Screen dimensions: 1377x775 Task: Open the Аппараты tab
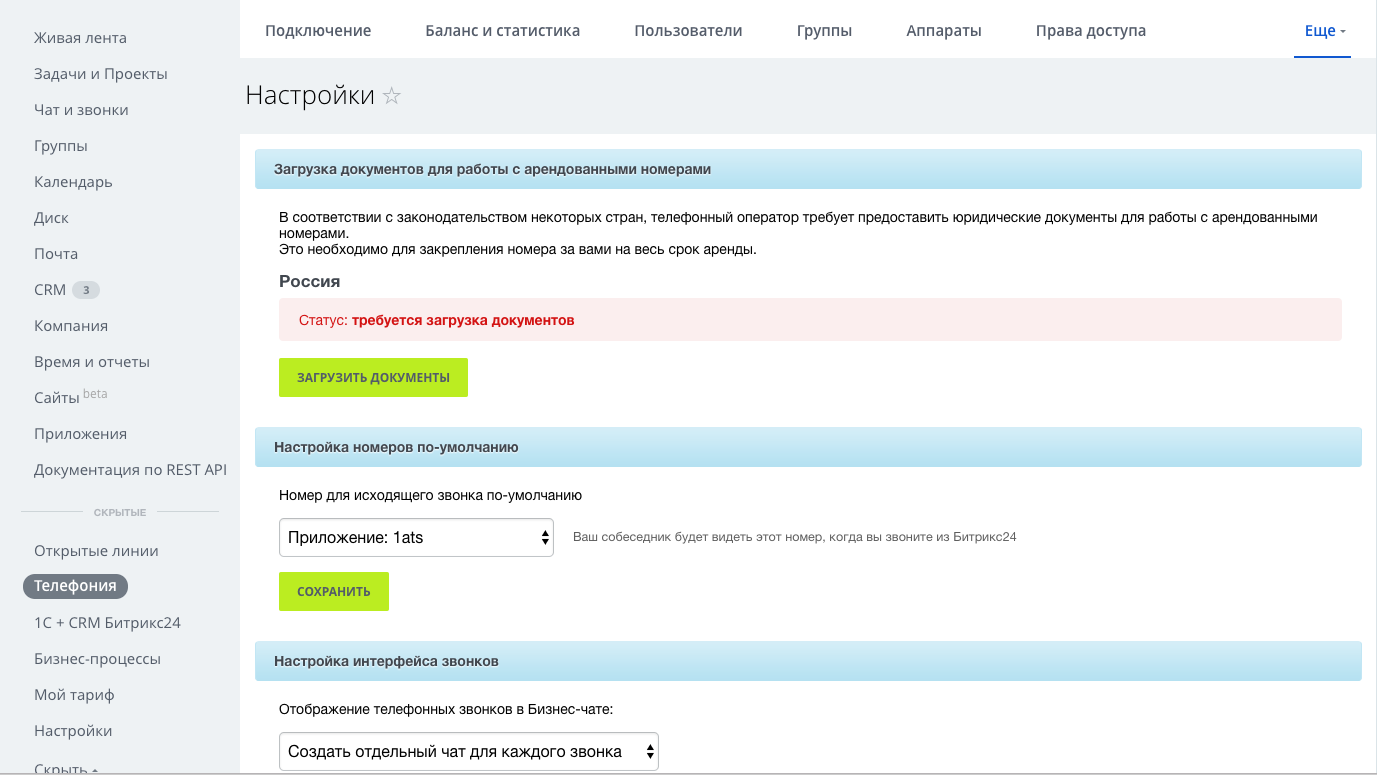(x=944, y=30)
